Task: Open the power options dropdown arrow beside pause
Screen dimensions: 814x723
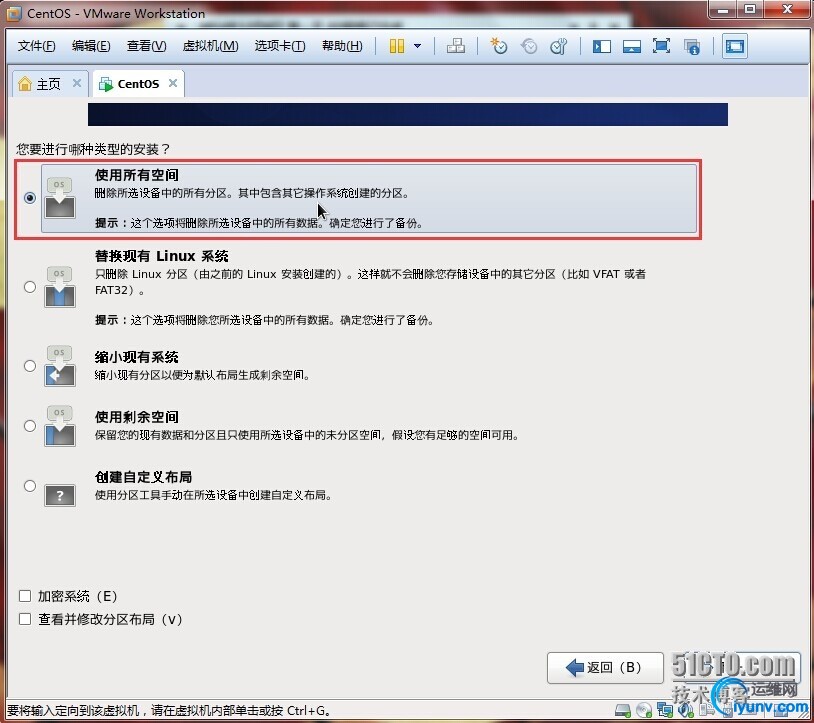Action: click(x=417, y=46)
